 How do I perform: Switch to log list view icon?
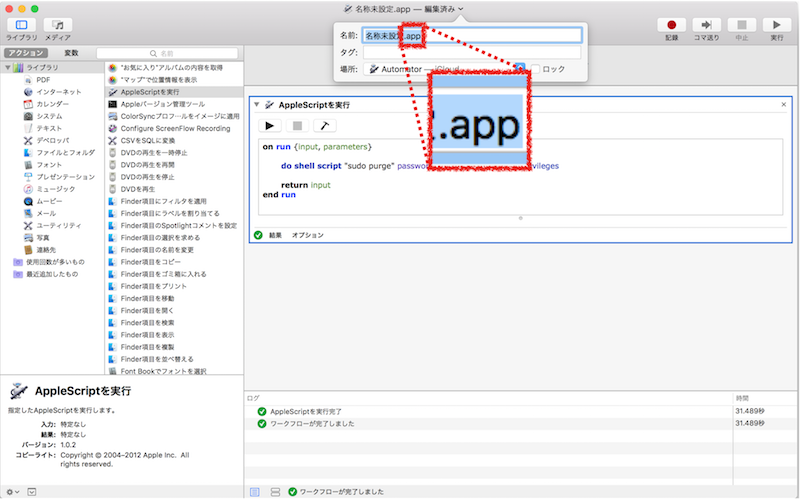[x=255, y=492]
